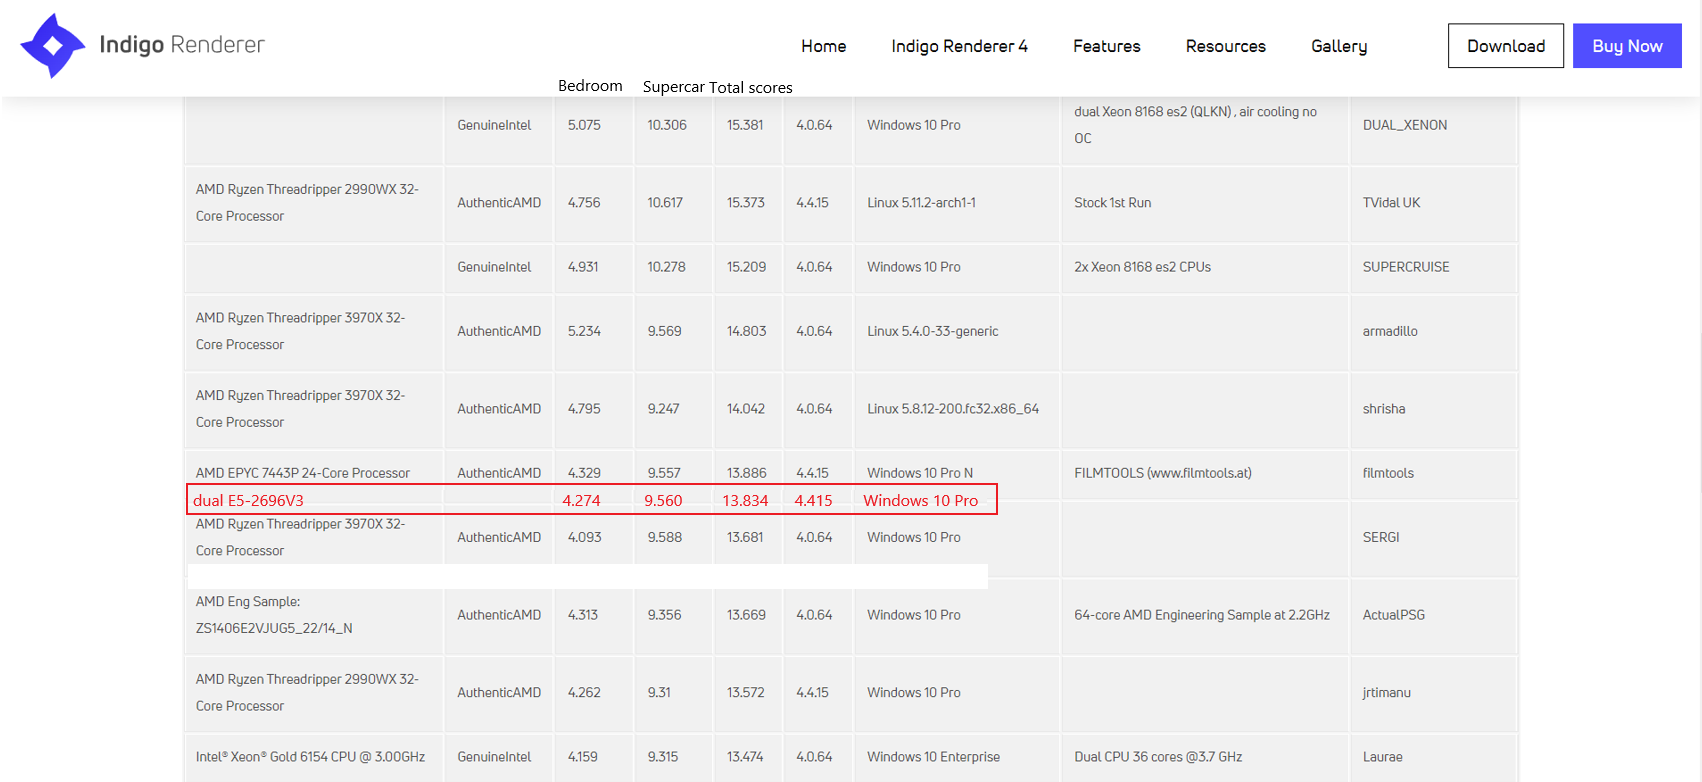Click the Indigo Renderer brand name text
This screenshot has height=782, width=1702.
click(x=182, y=45)
